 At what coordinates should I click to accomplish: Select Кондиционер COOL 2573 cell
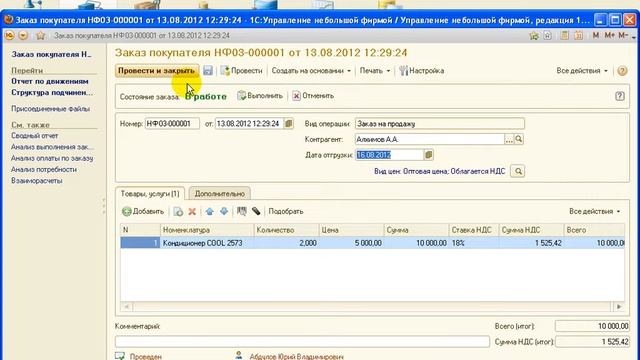[x=207, y=243]
